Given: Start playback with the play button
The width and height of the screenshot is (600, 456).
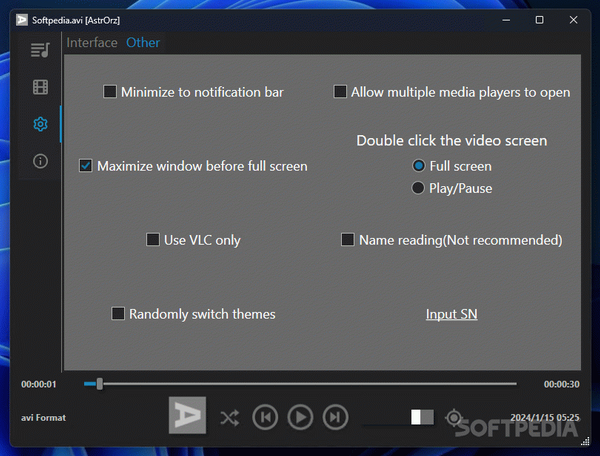Looking at the screenshot, I should click(300, 417).
